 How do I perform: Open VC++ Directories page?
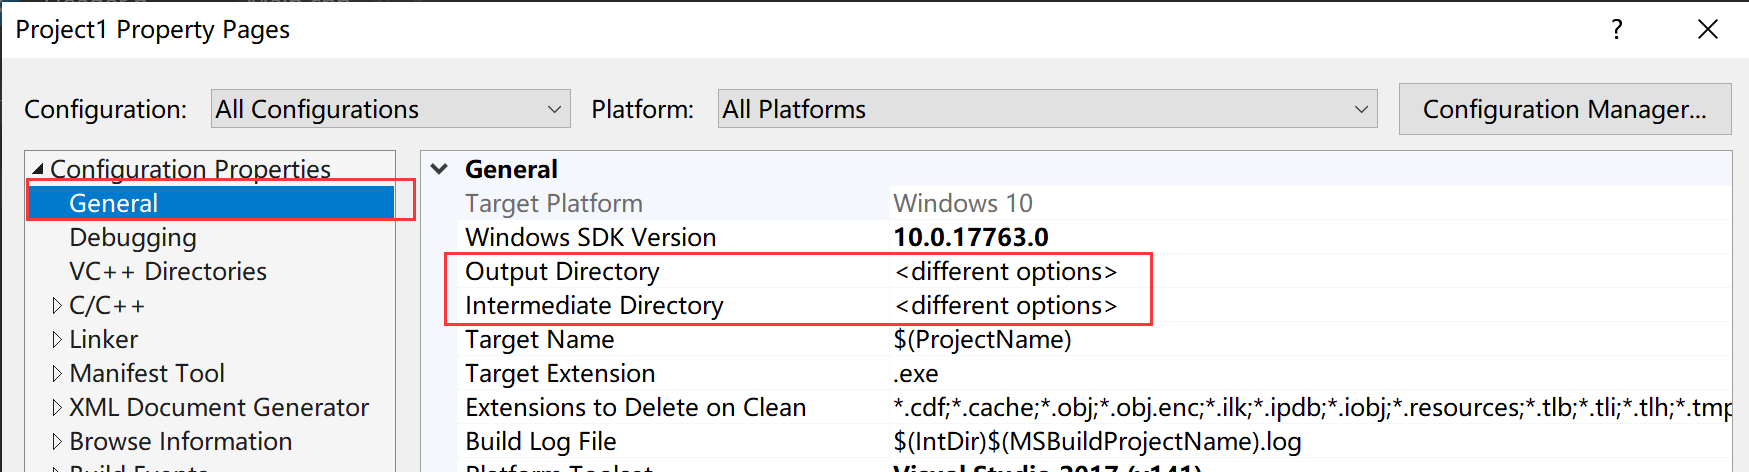[168, 271]
